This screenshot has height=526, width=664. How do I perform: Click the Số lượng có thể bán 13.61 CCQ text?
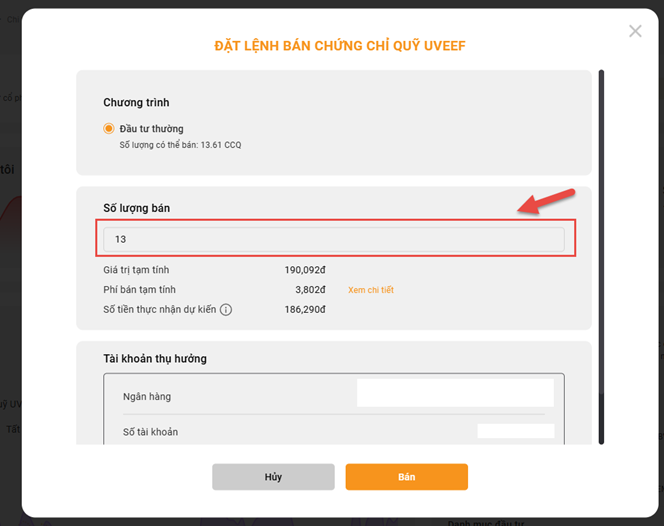pos(180,145)
